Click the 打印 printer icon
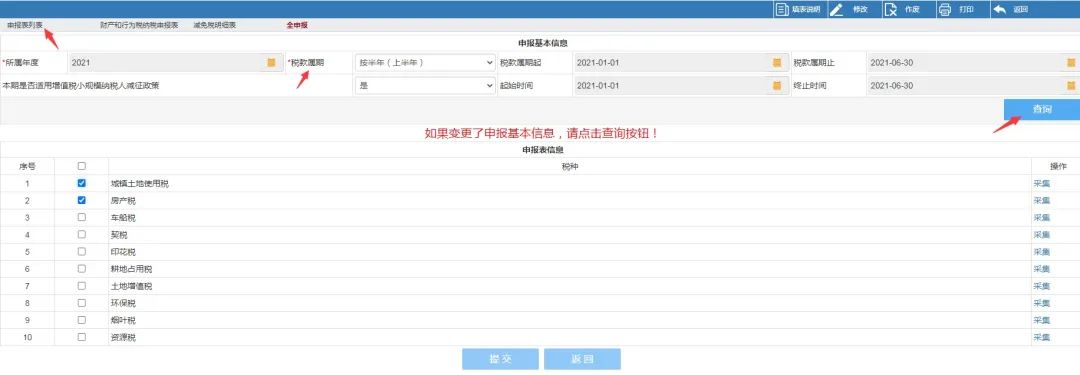The width and height of the screenshot is (1080, 375). point(944,10)
